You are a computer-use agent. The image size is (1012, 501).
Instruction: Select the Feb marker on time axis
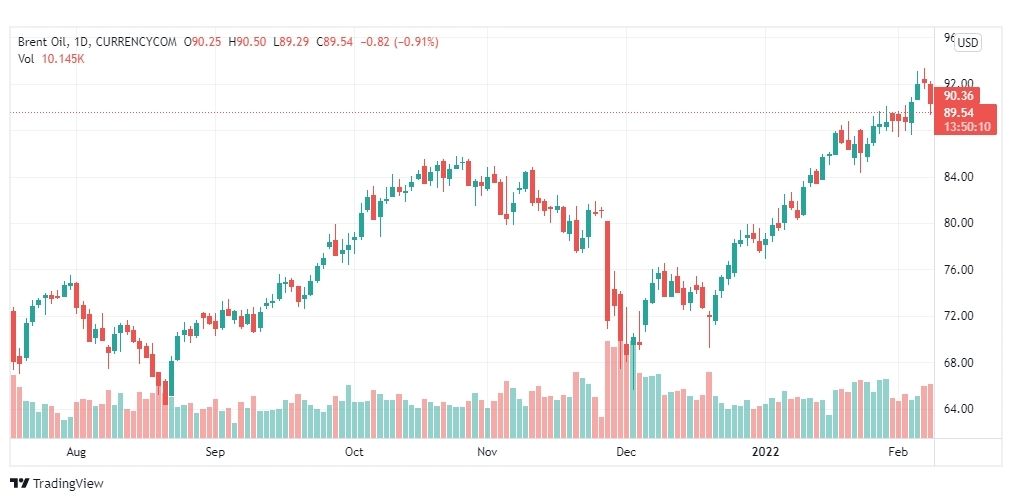click(x=898, y=452)
